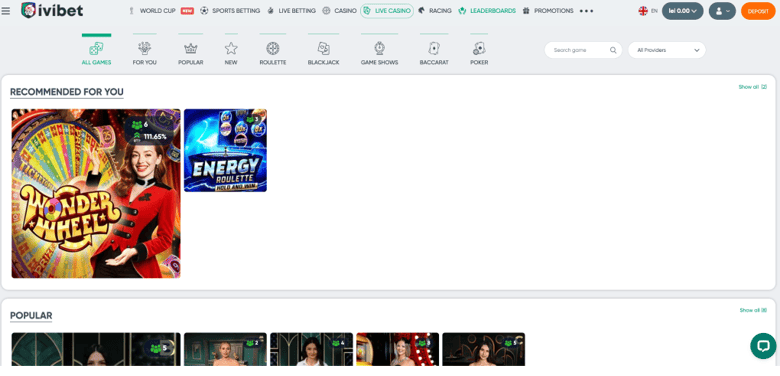This screenshot has height=376, width=780.
Task: Focus the Search game field
Action: [583, 50]
